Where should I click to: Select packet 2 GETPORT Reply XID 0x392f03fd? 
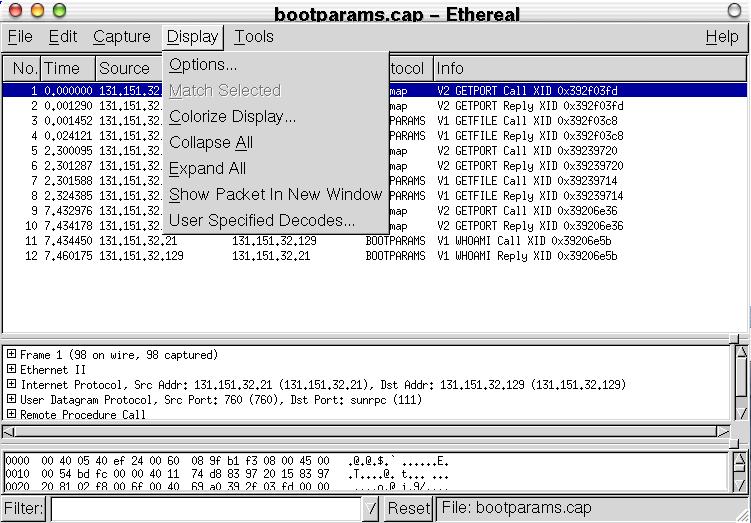click(x=375, y=105)
